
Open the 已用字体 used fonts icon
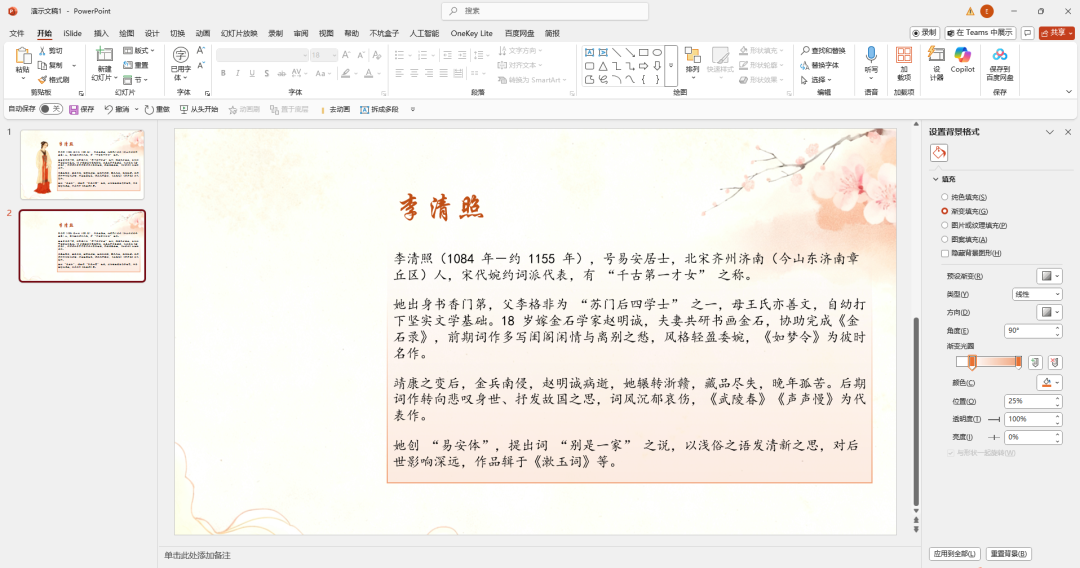tap(180, 55)
